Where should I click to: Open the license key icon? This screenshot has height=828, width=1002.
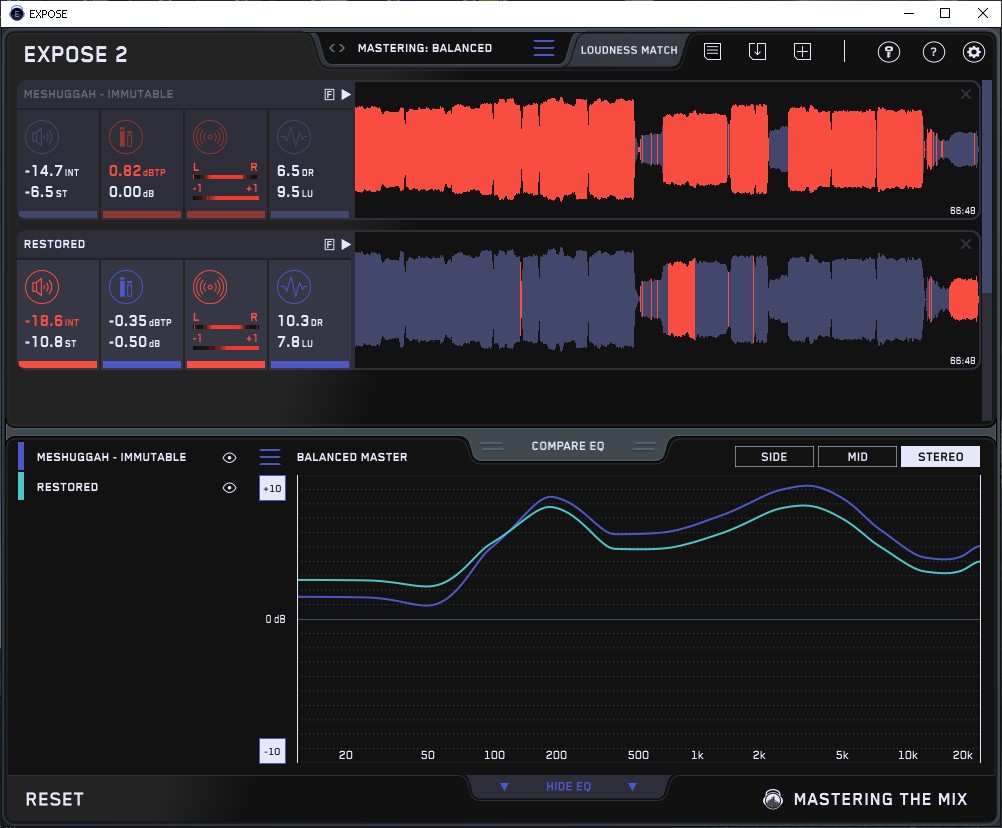point(889,52)
